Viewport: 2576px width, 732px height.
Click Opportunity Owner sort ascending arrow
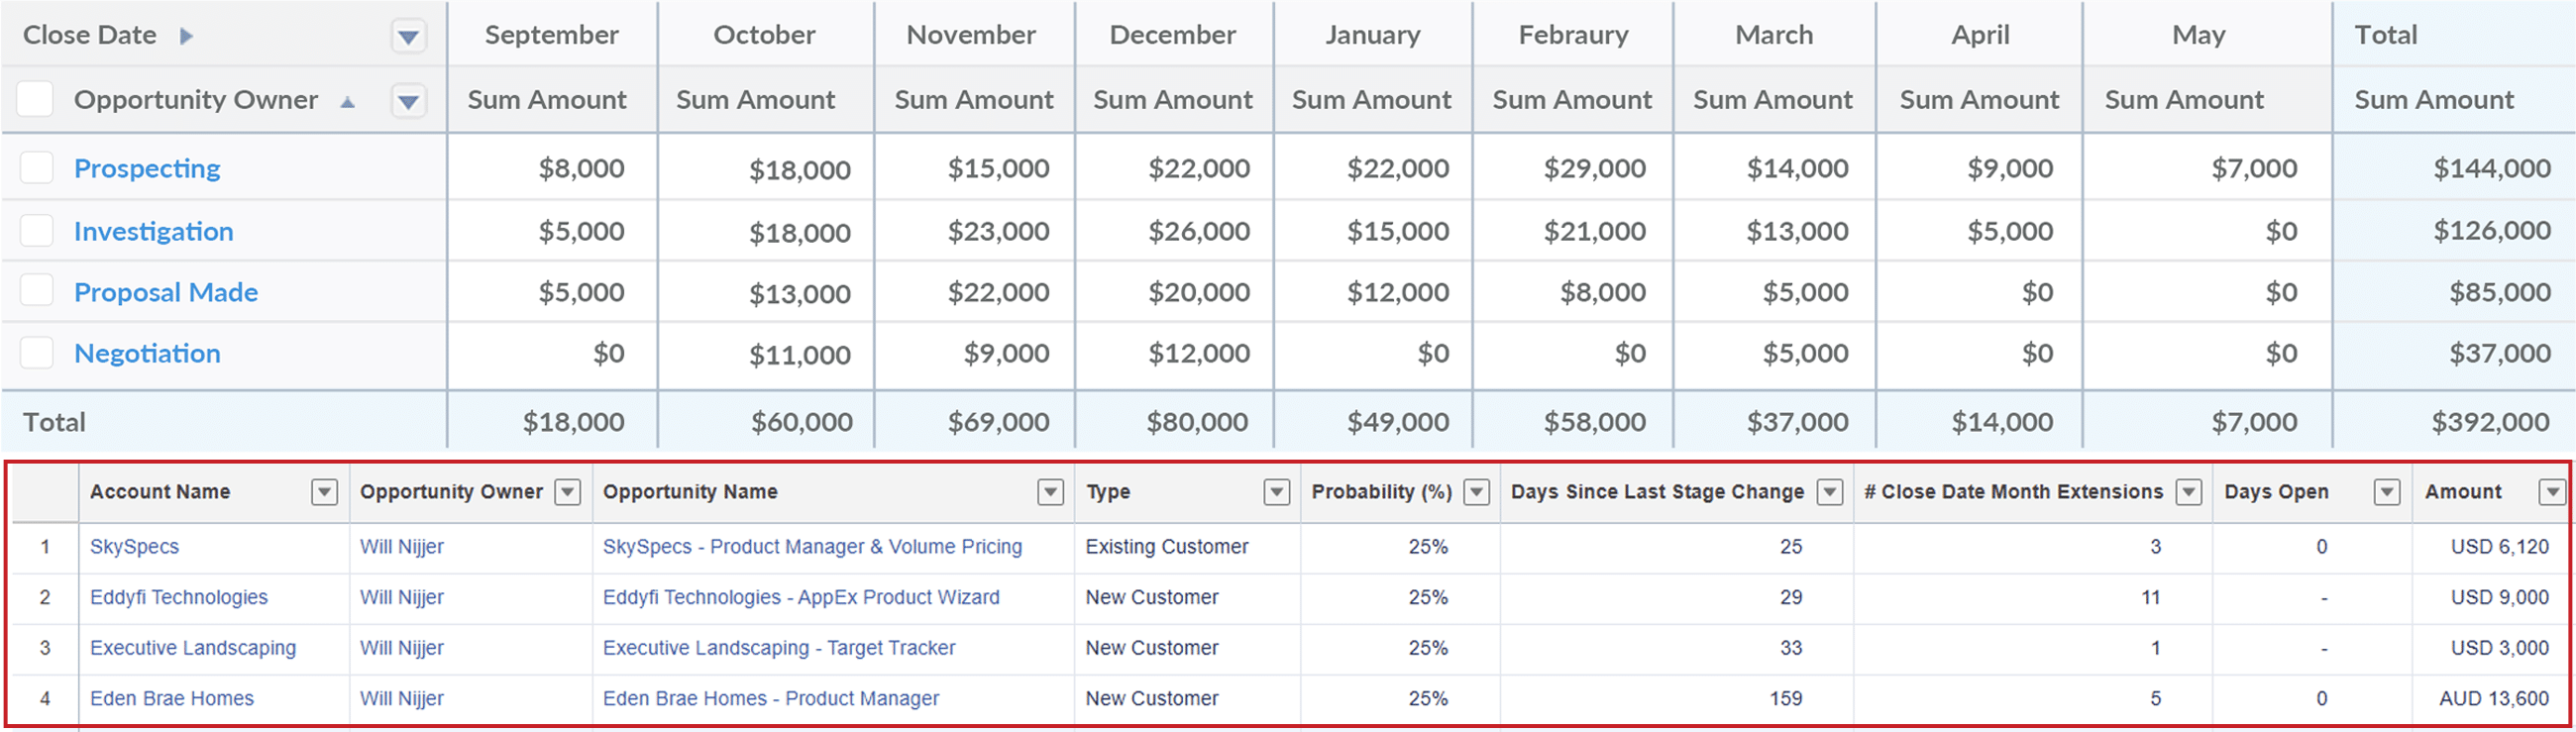pos(347,101)
